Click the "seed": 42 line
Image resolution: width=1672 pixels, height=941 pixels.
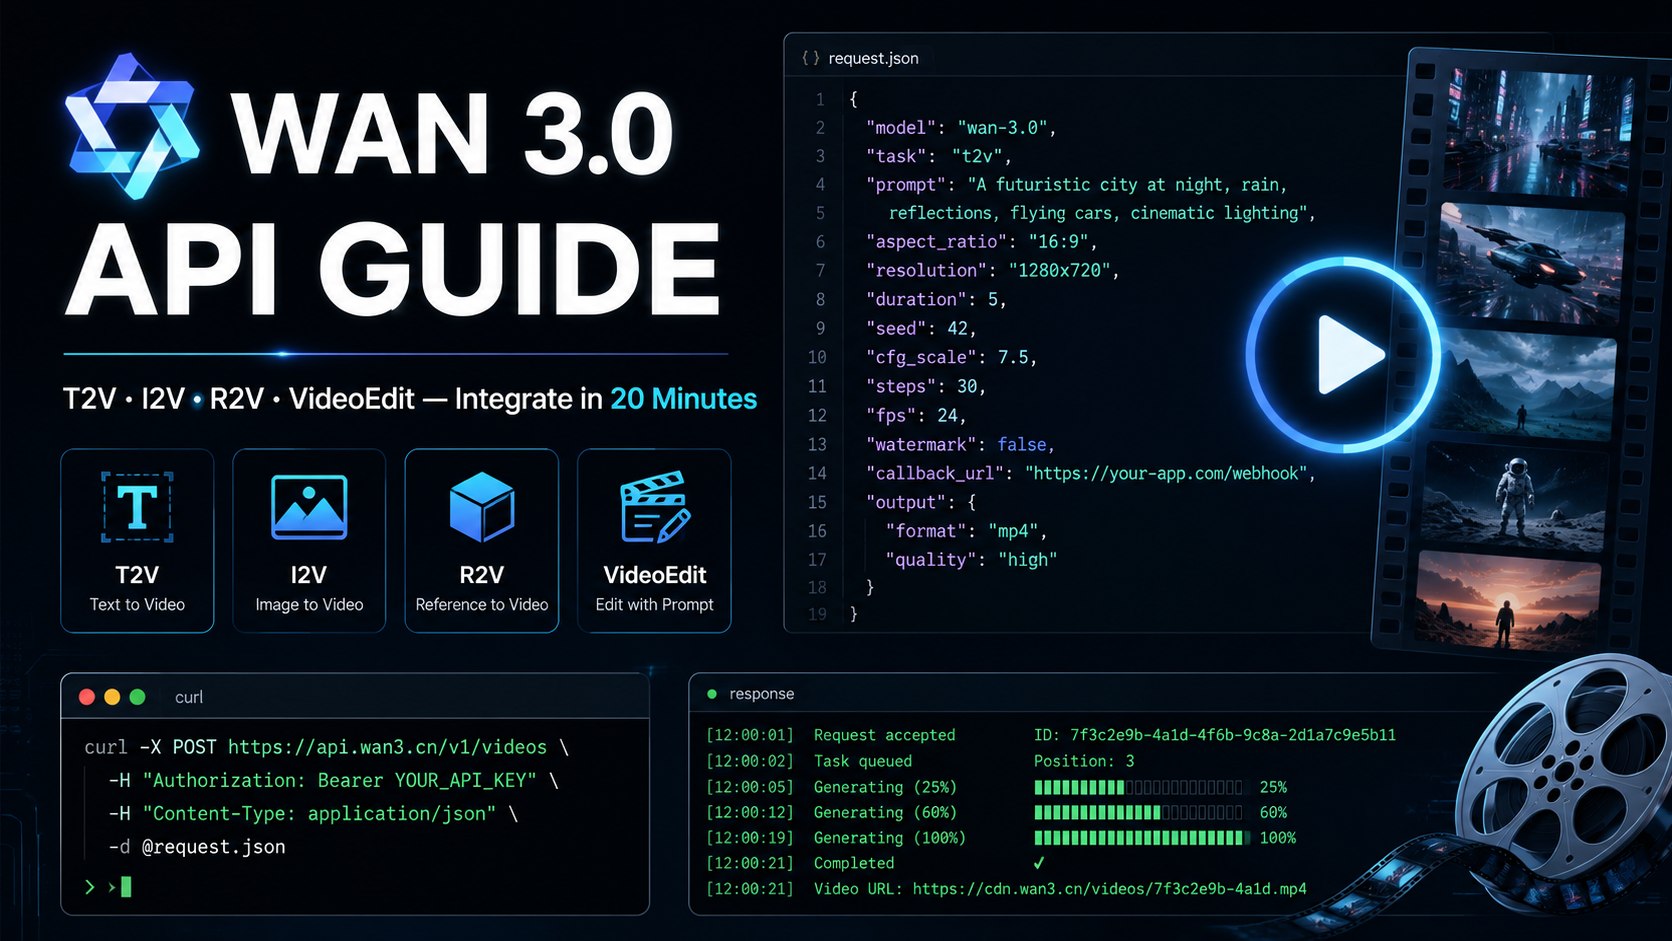point(921,329)
